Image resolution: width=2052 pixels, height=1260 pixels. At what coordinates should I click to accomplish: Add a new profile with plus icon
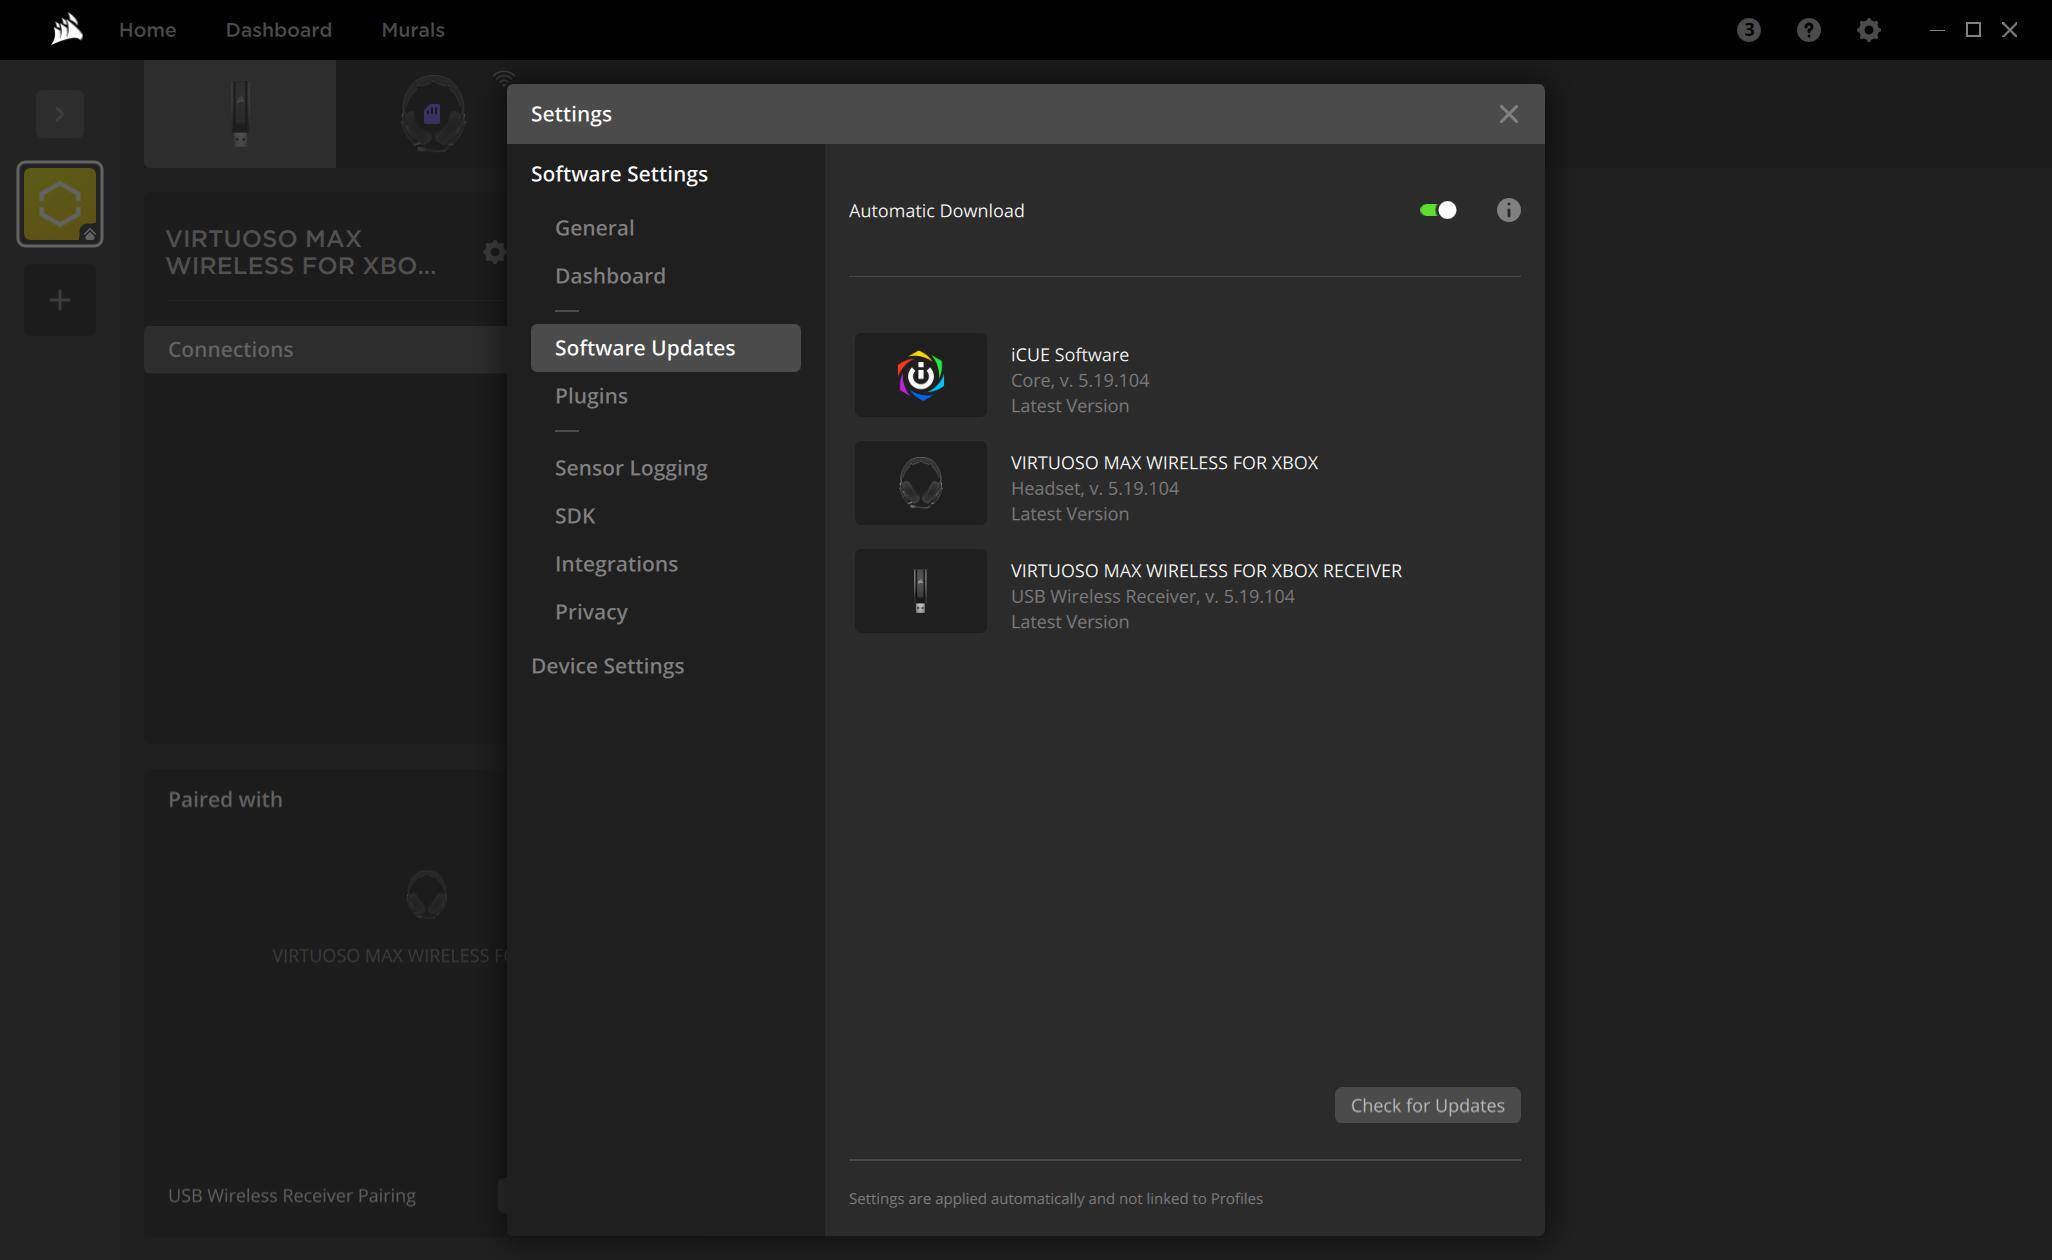point(59,300)
